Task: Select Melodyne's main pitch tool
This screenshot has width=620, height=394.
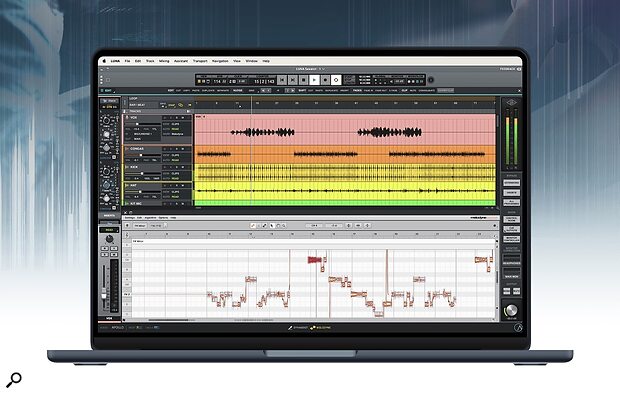Action: click(253, 225)
